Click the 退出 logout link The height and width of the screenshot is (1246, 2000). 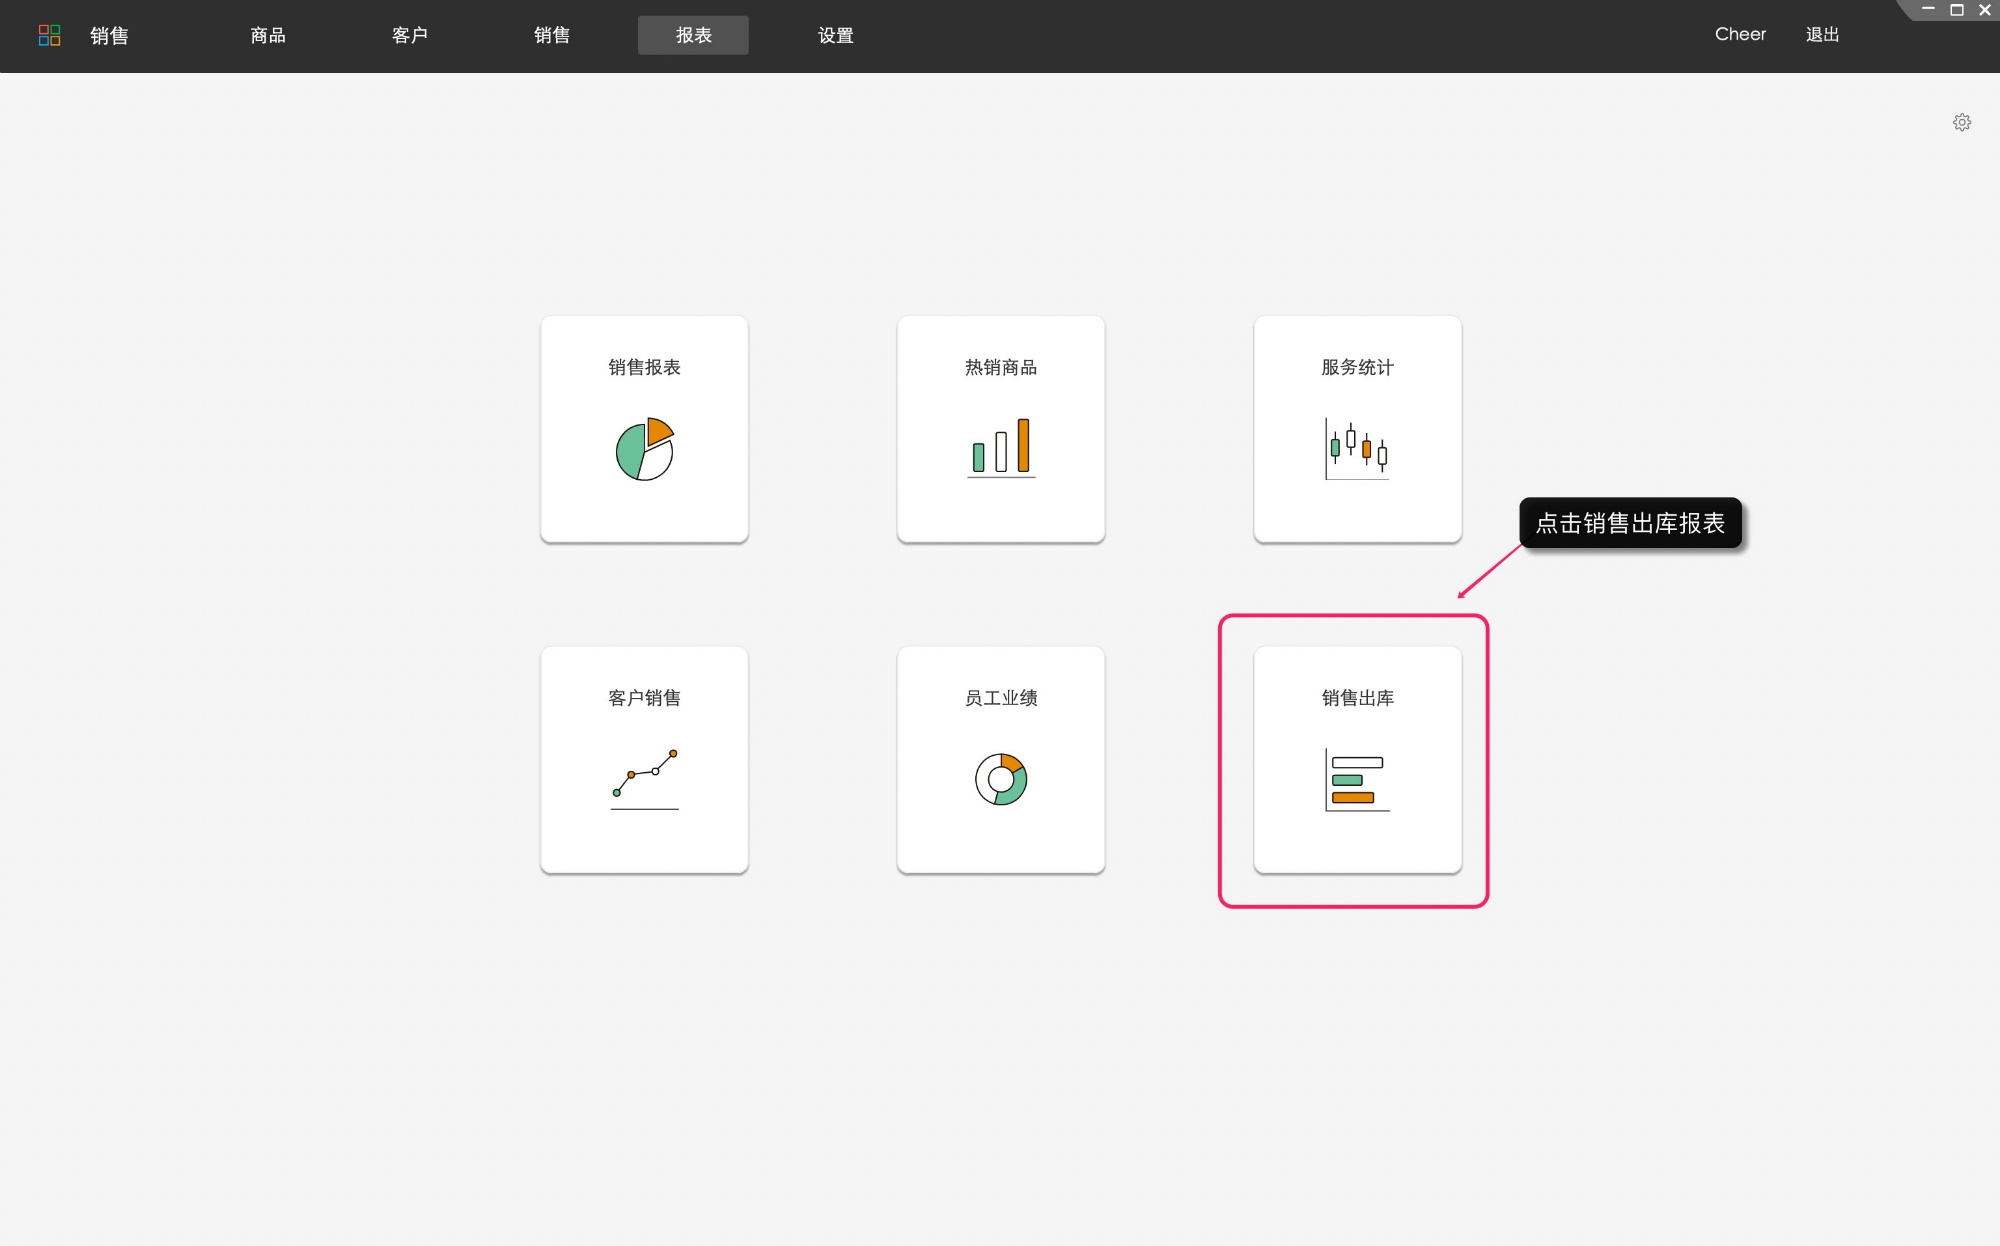1822,34
